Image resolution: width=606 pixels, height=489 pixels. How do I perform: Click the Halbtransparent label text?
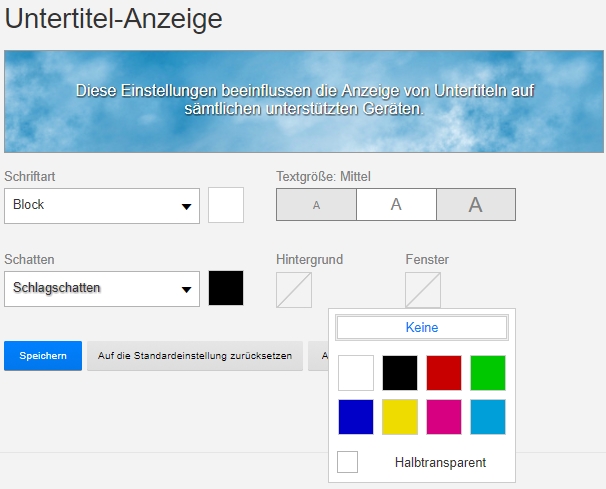440,462
